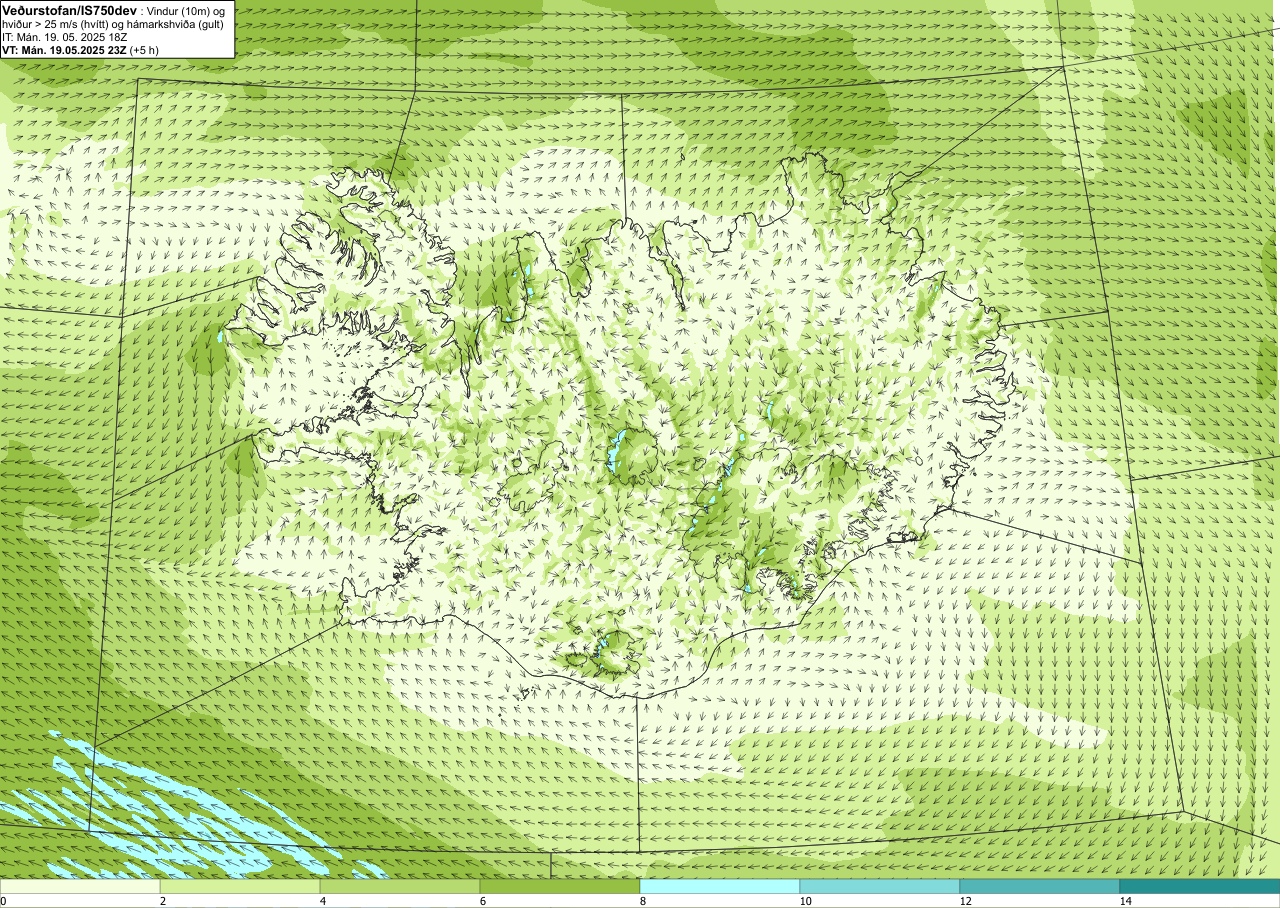Click the 'hviður > 25 m/s (hvítt)' legend text
The width and height of the screenshot is (1280, 908).
(59, 24)
